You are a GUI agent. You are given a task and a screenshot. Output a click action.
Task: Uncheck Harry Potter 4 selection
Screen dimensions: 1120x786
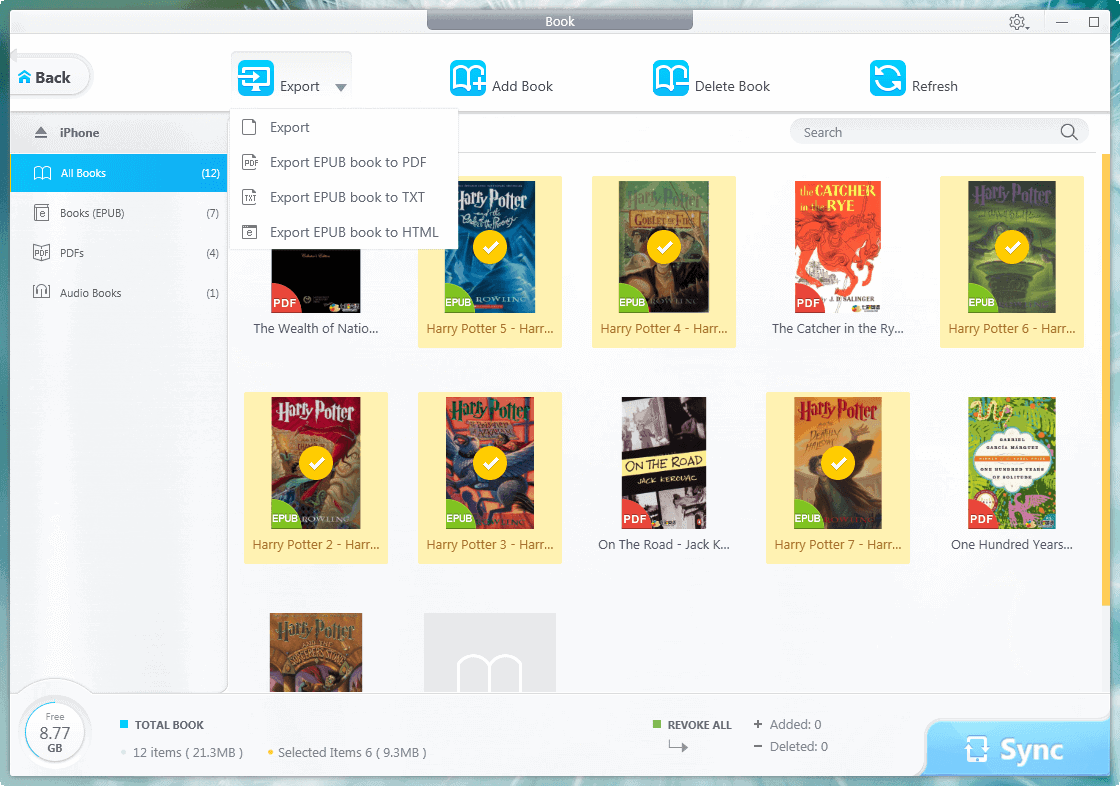tap(663, 246)
